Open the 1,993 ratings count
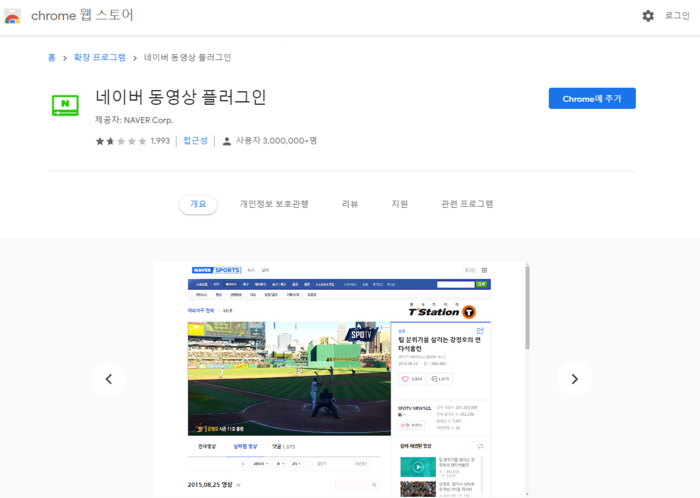Viewport: 700px width, 498px height. (x=160, y=141)
